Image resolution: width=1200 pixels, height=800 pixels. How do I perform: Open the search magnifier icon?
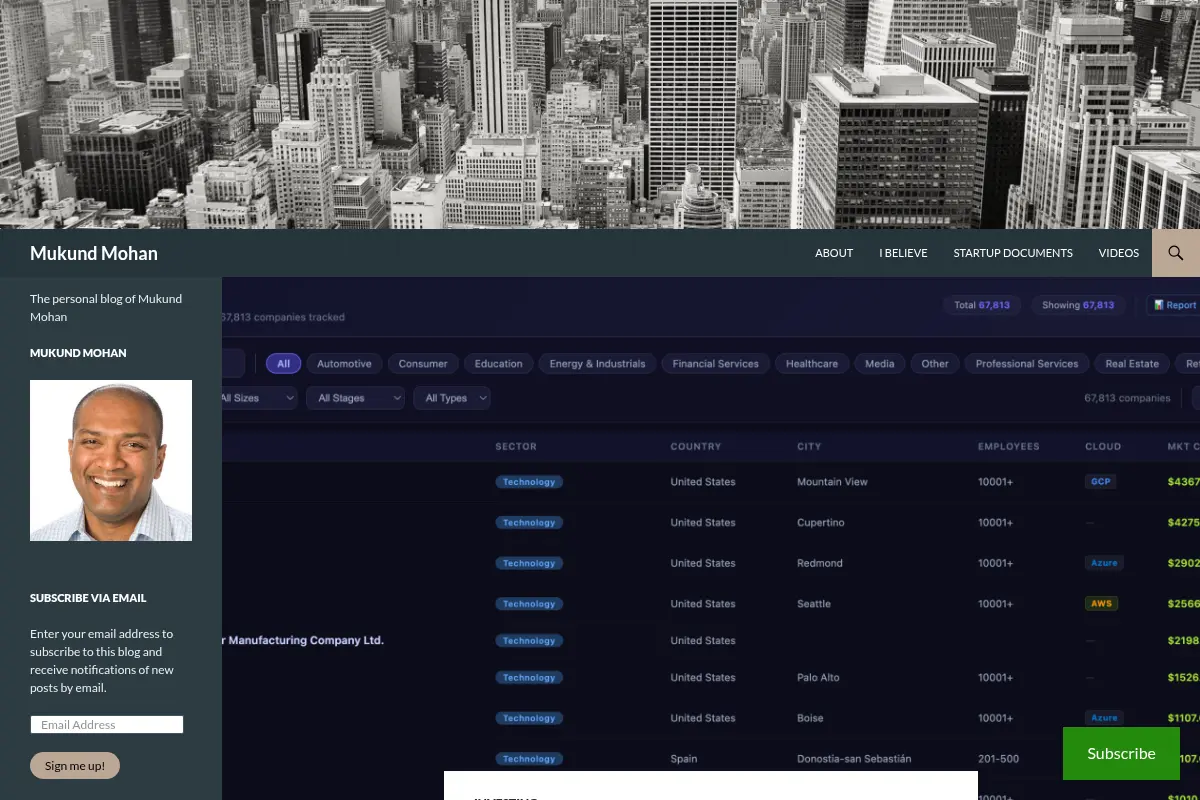pyautogui.click(x=1176, y=253)
